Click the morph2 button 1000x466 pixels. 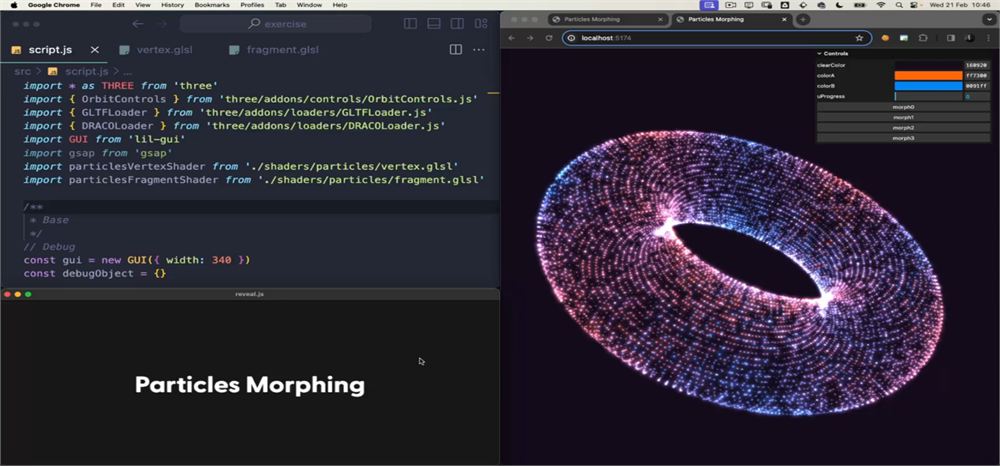point(903,127)
